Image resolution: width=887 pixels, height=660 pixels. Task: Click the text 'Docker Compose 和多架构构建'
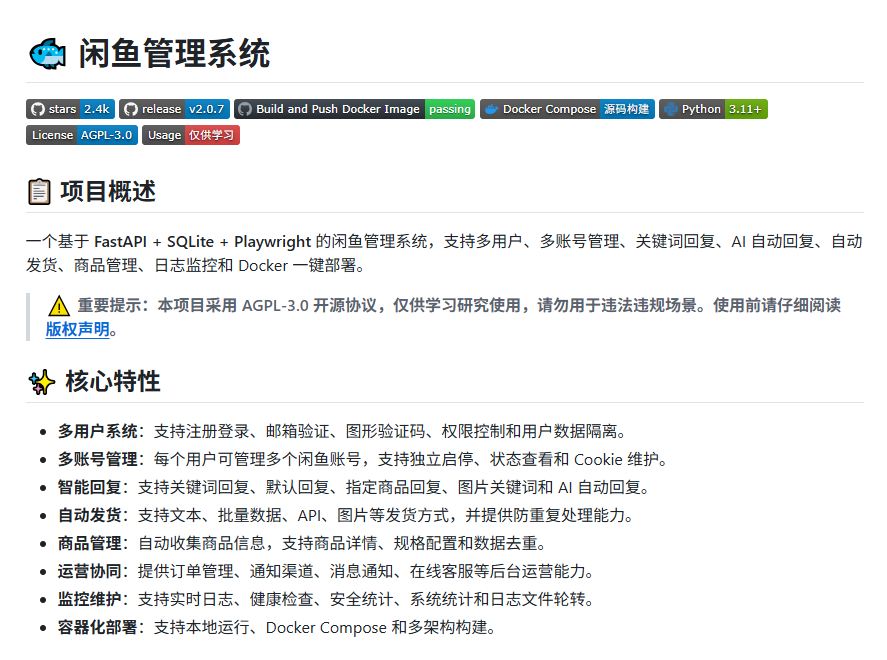click(376, 627)
